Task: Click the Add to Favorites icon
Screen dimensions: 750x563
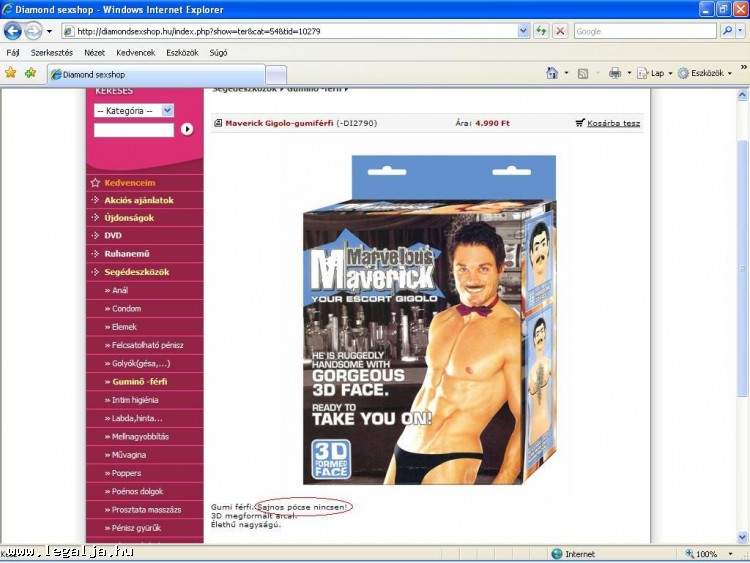Action: pos(30,73)
